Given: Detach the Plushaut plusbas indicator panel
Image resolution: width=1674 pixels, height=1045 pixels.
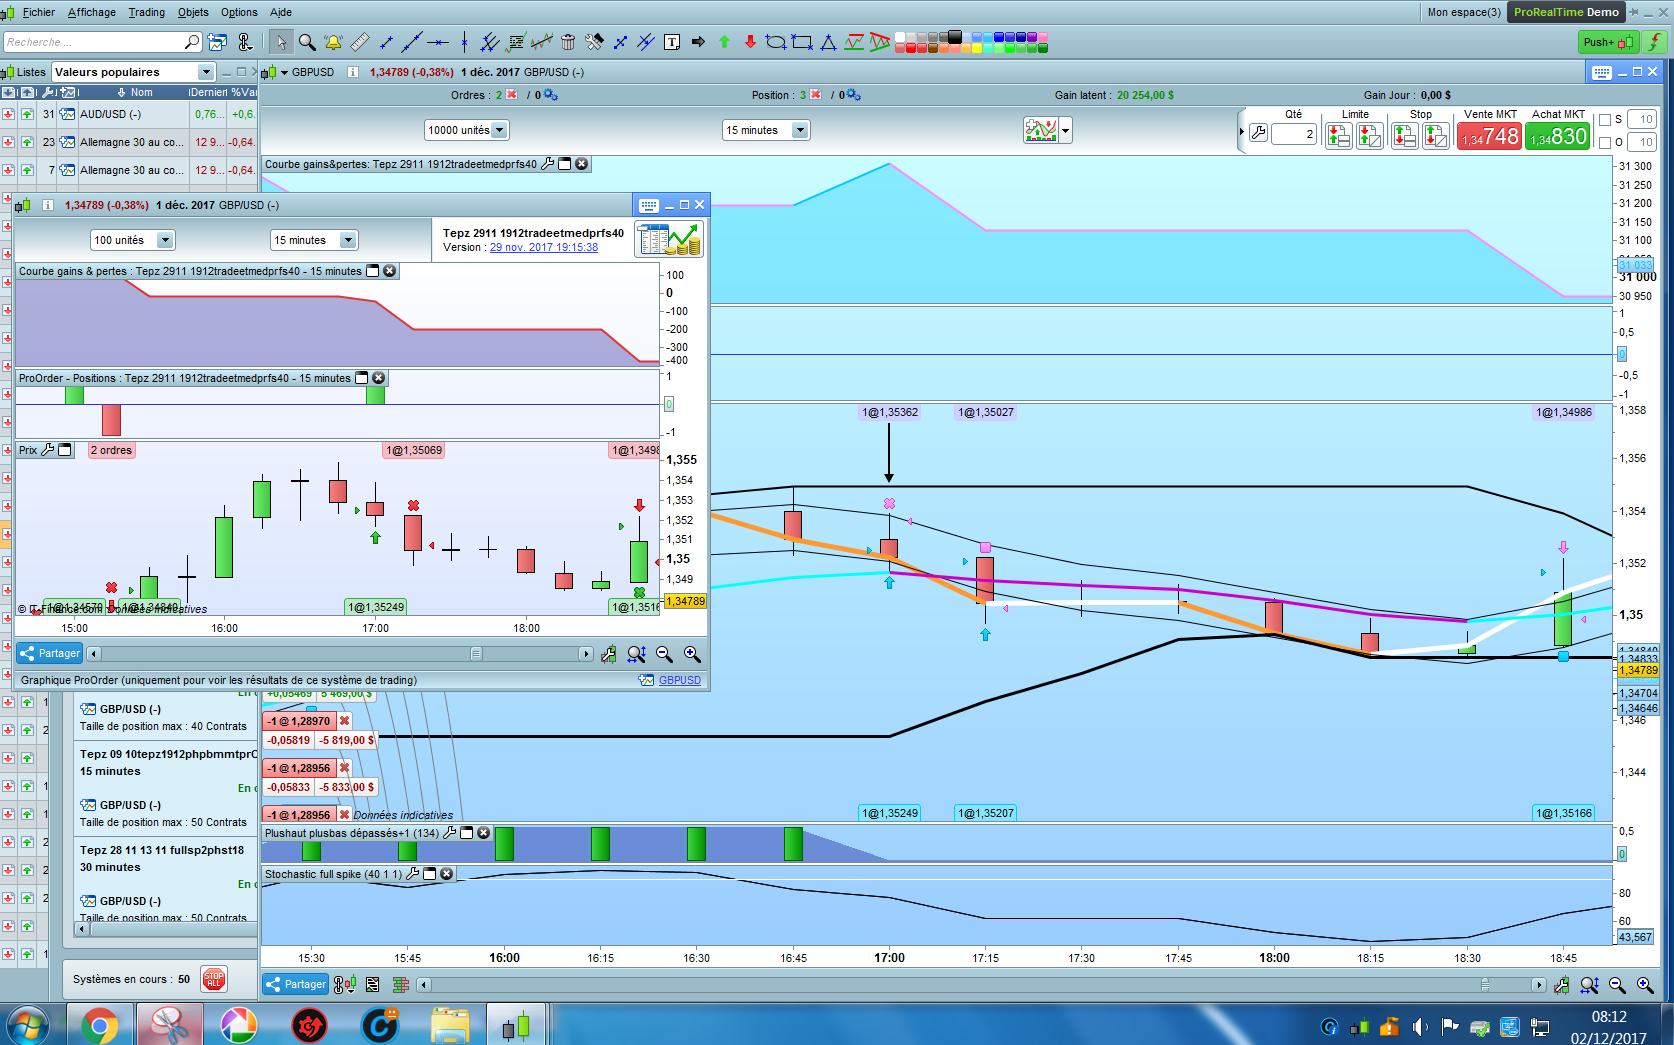Looking at the screenshot, I should click(x=467, y=833).
